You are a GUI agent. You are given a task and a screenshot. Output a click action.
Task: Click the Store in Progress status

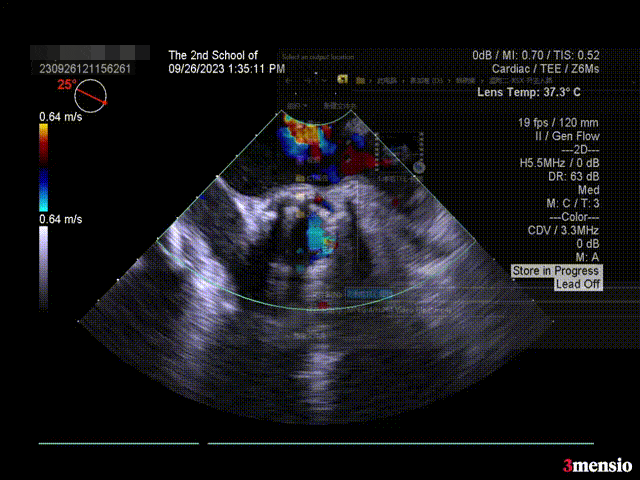pos(555,271)
